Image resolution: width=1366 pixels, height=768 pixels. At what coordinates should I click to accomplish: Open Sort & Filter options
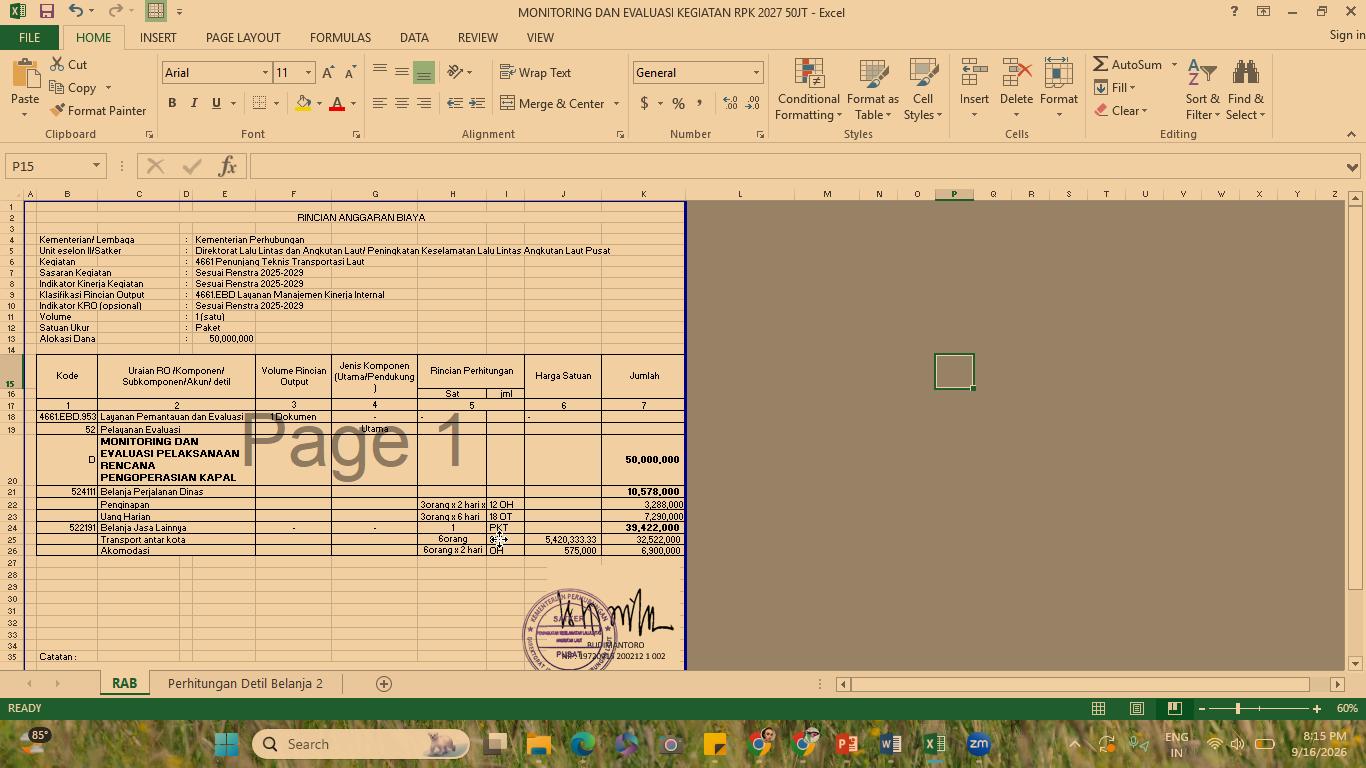click(1202, 90)
